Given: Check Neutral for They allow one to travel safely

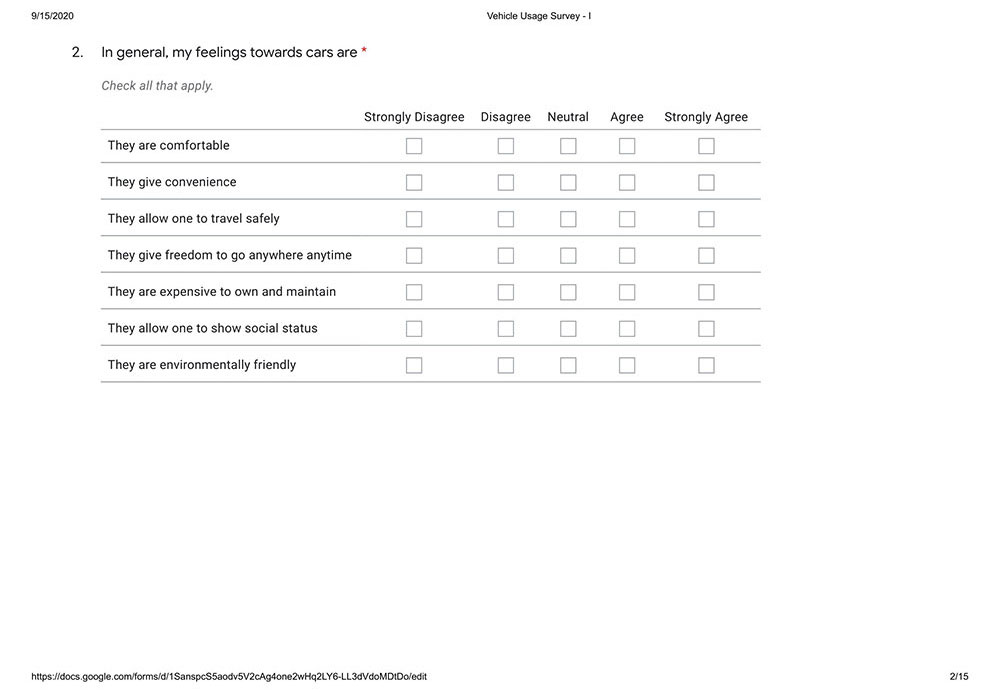Looking at the screenshot, I should point(568,219).
